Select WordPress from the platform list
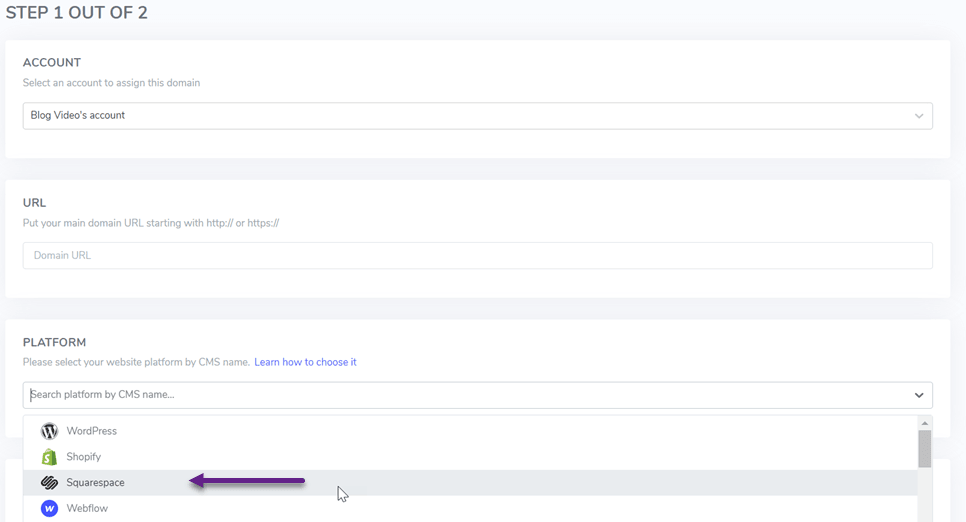Viewport: 966px width, 522px height. click(x=470, y=431)
